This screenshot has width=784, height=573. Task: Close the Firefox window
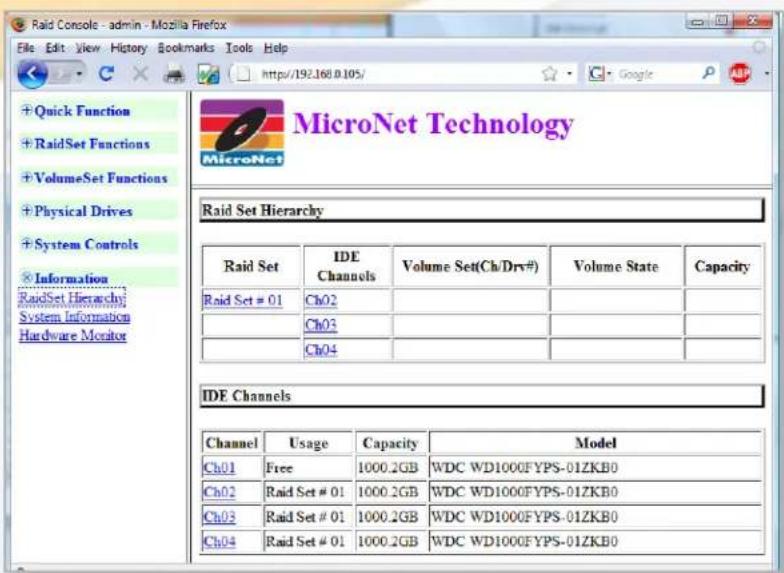pyautogui.click(x=753, y=21)
